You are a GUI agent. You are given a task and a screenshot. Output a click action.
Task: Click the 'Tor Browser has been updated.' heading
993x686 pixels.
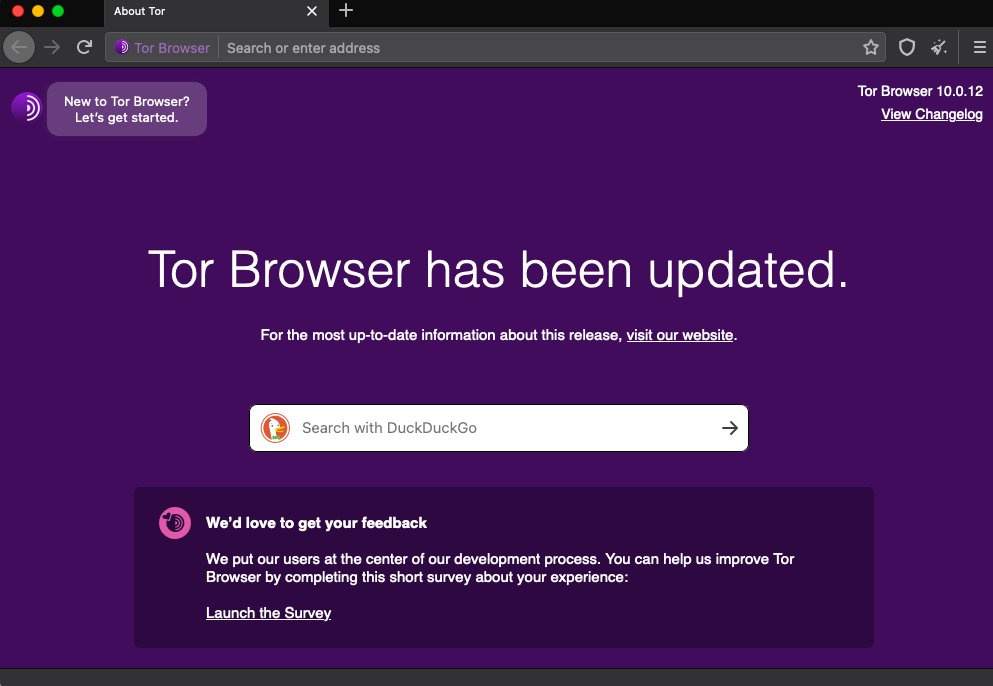(x=498, y=270)
